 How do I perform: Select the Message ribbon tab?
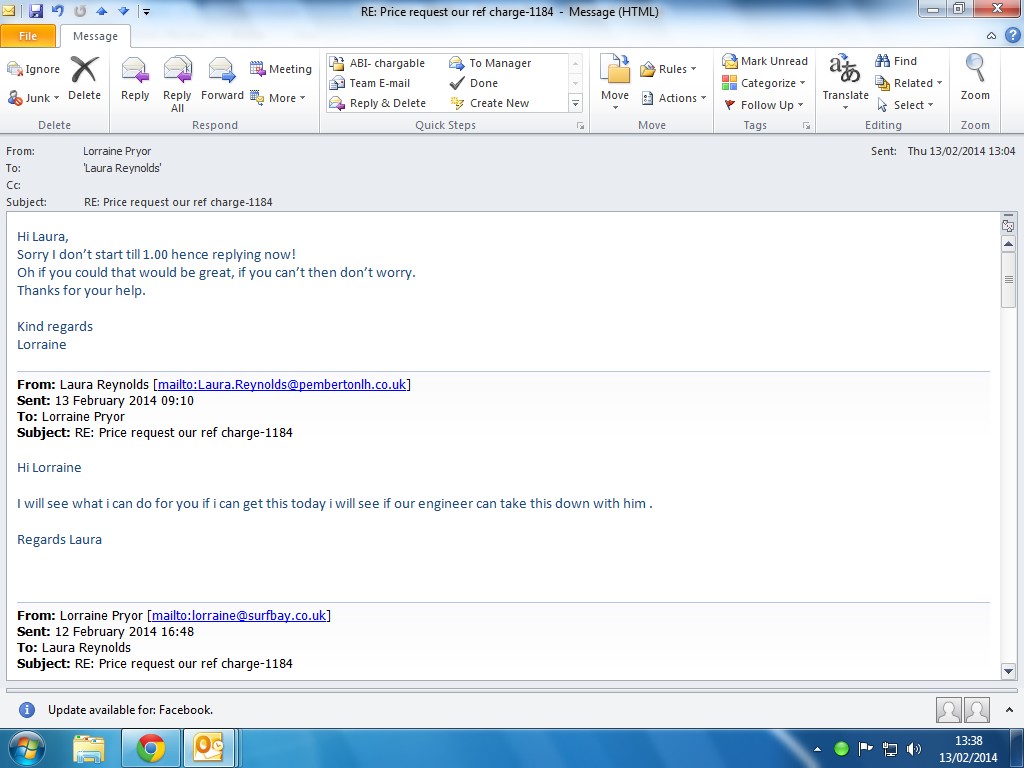pyautogui.click(x=95, y=36)
